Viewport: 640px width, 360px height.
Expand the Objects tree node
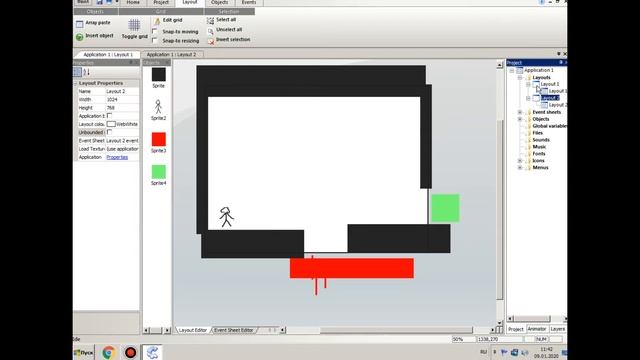(x=520, y=119)
